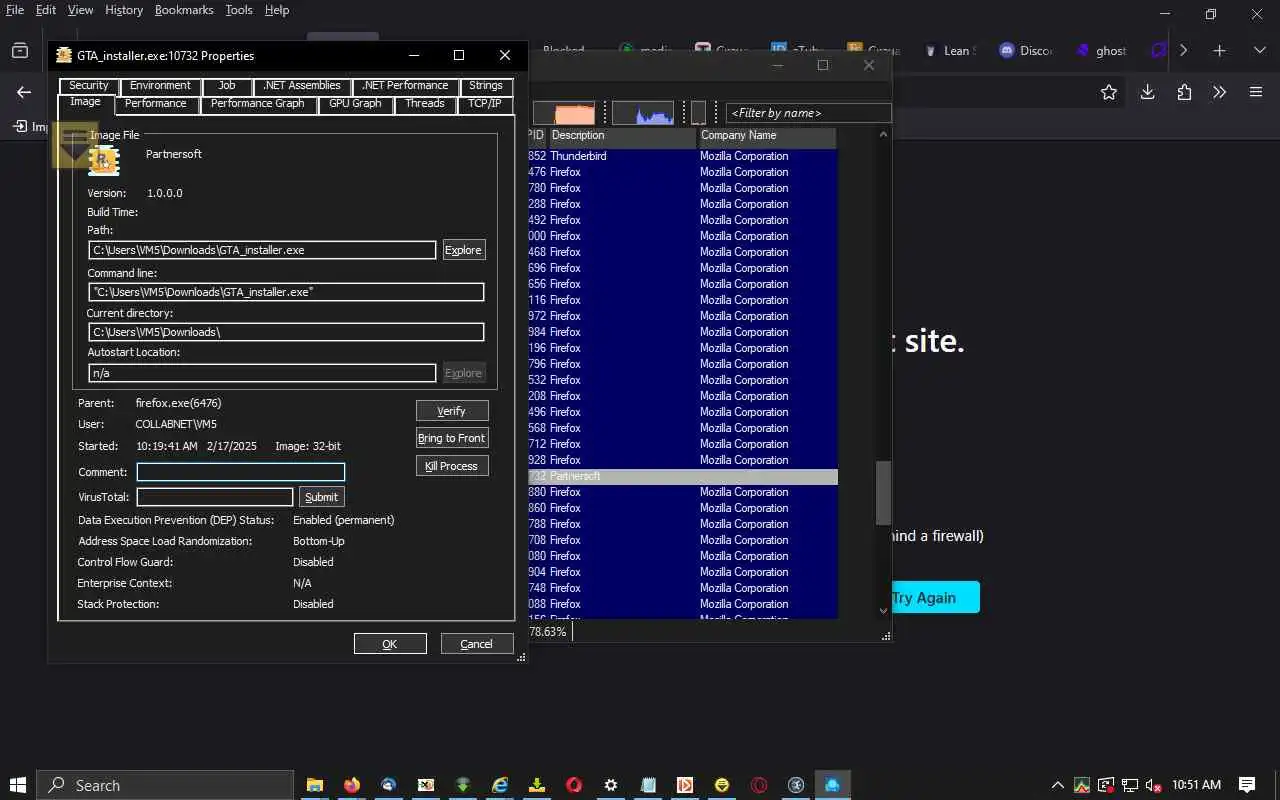Click the taskbar clock showing 10:51 AM
1280x800 pixels.
tap(1197, 785)
